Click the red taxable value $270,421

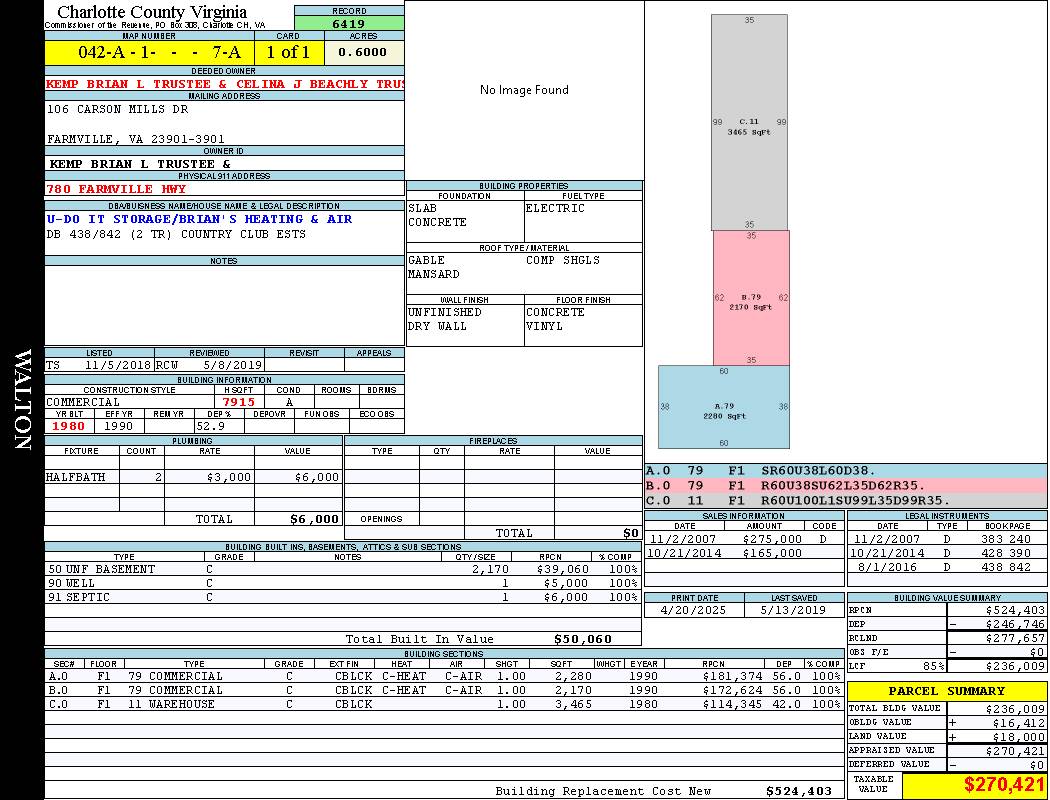(x=1003, y=786)
